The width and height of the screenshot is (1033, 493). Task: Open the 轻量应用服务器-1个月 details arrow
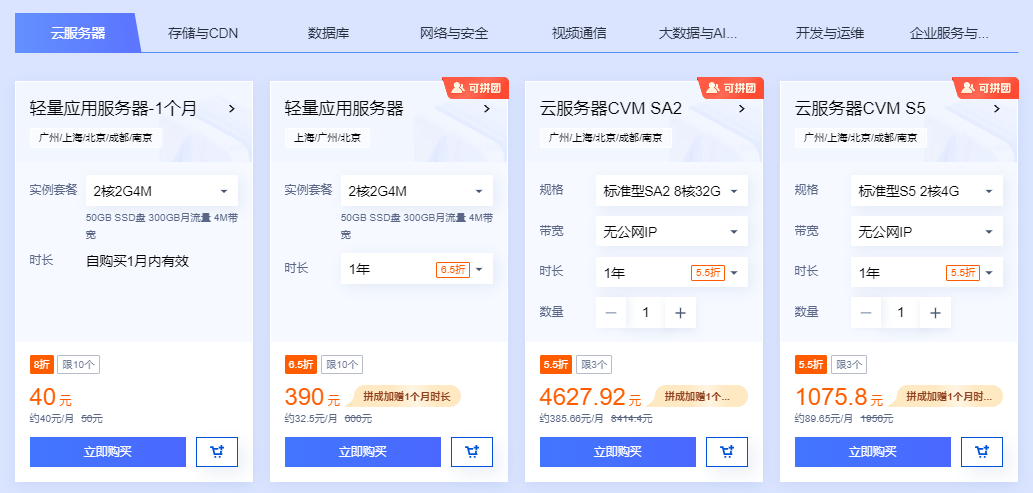(232, 109)
